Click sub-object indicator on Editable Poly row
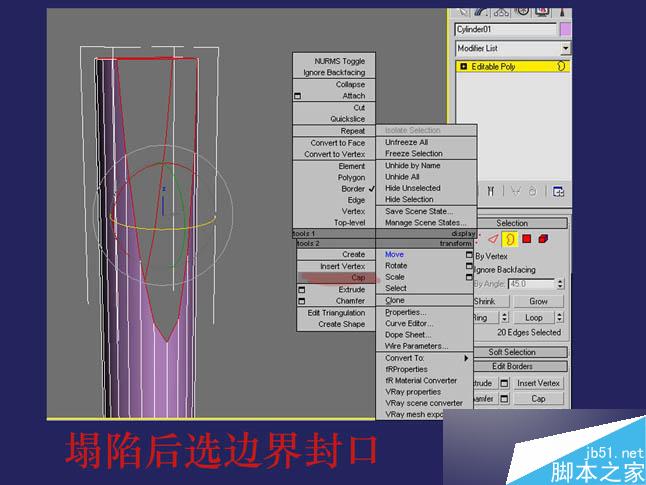The width and height of the screenshot is (646, 485). pos(561,66)
